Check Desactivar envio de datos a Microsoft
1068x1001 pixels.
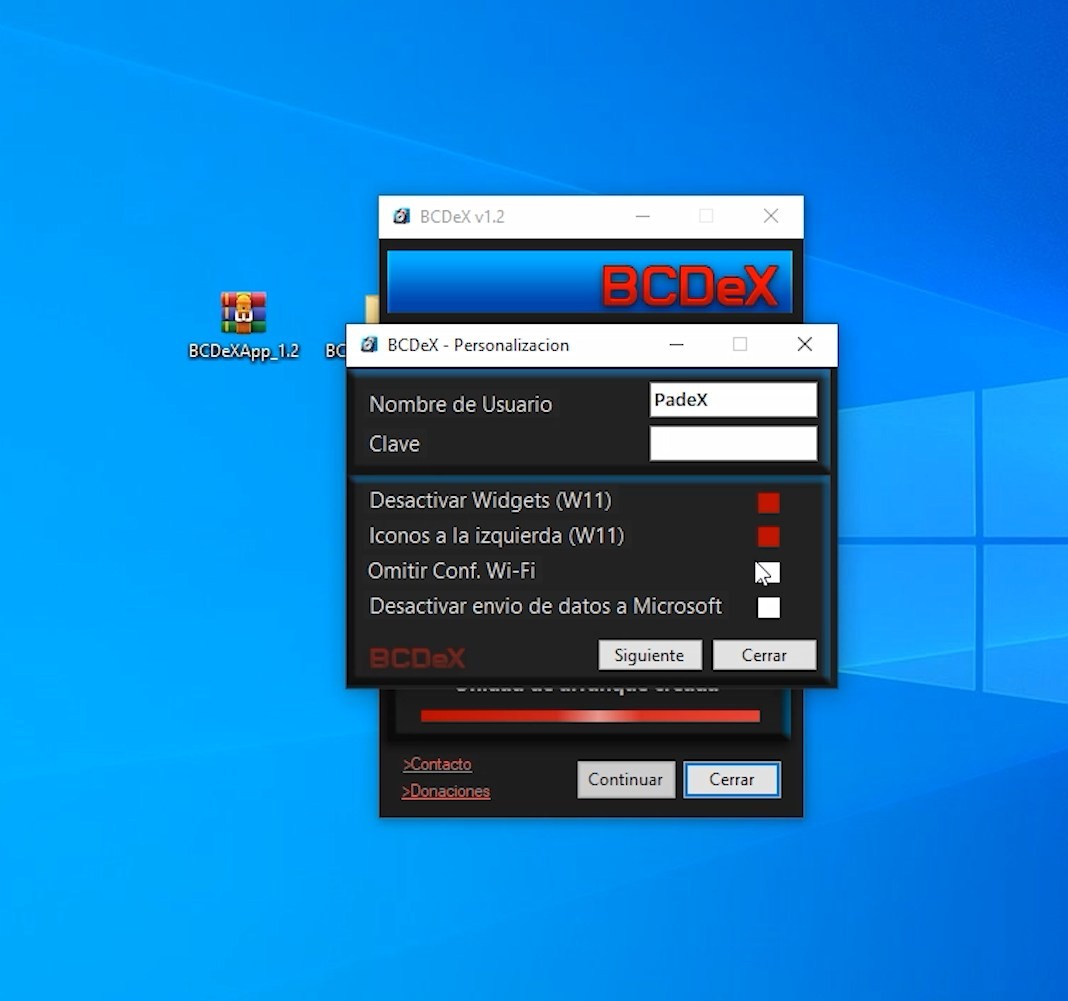point(768,607)
